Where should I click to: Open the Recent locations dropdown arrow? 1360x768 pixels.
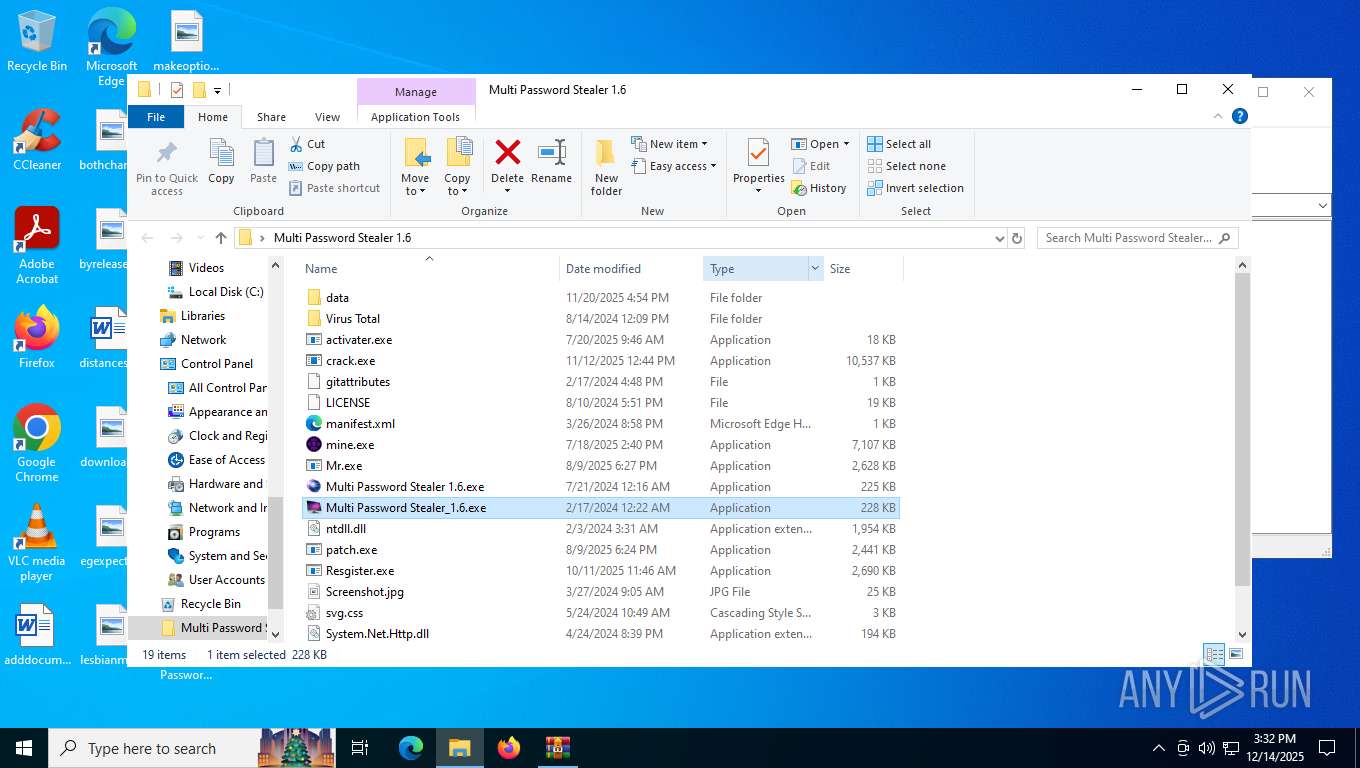(x=200, y=238)
